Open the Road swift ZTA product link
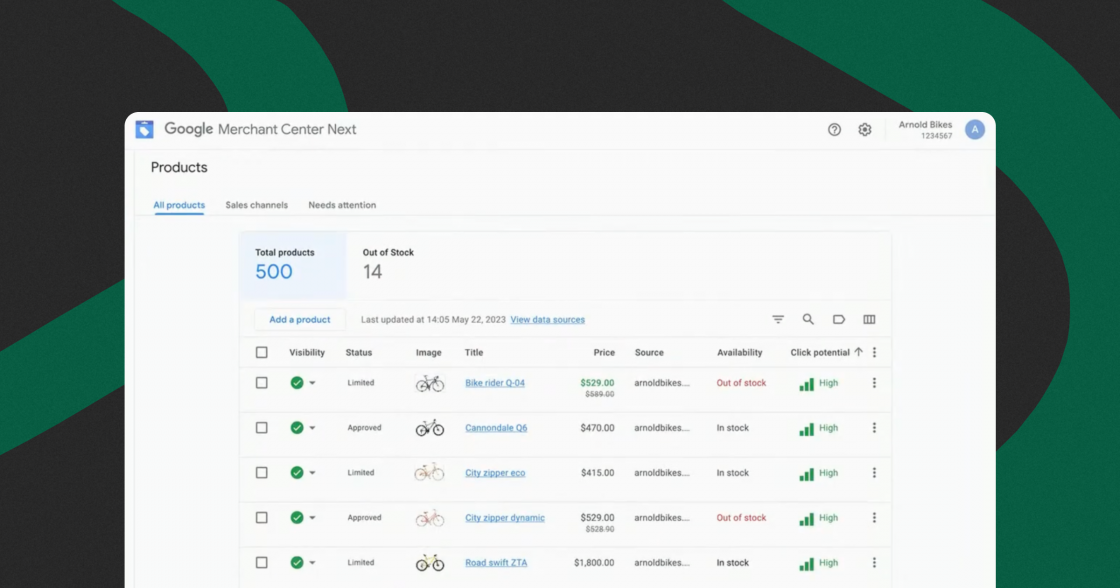The image size is (1120, 588). [496, 563]
